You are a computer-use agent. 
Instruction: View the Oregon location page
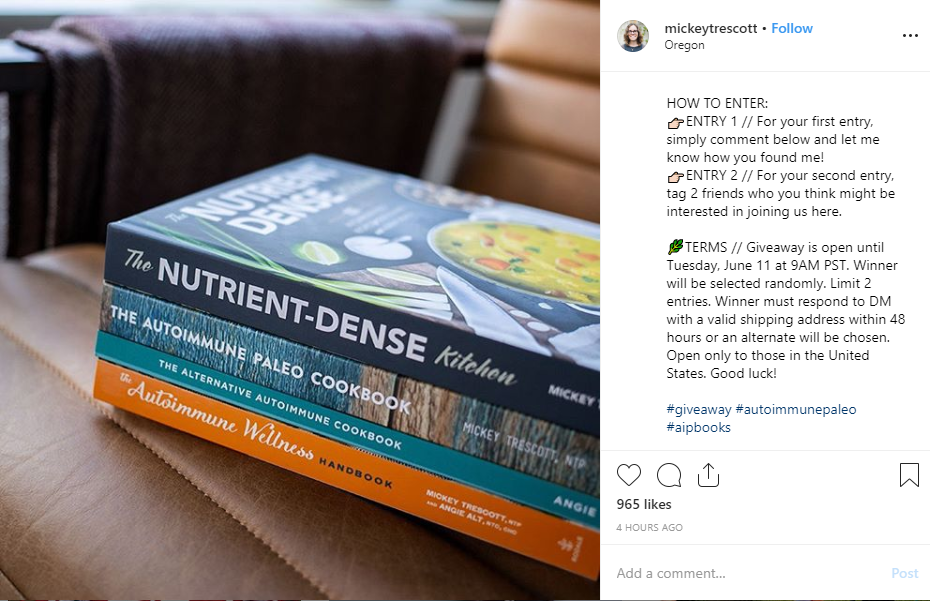click(x=684, y=45)
